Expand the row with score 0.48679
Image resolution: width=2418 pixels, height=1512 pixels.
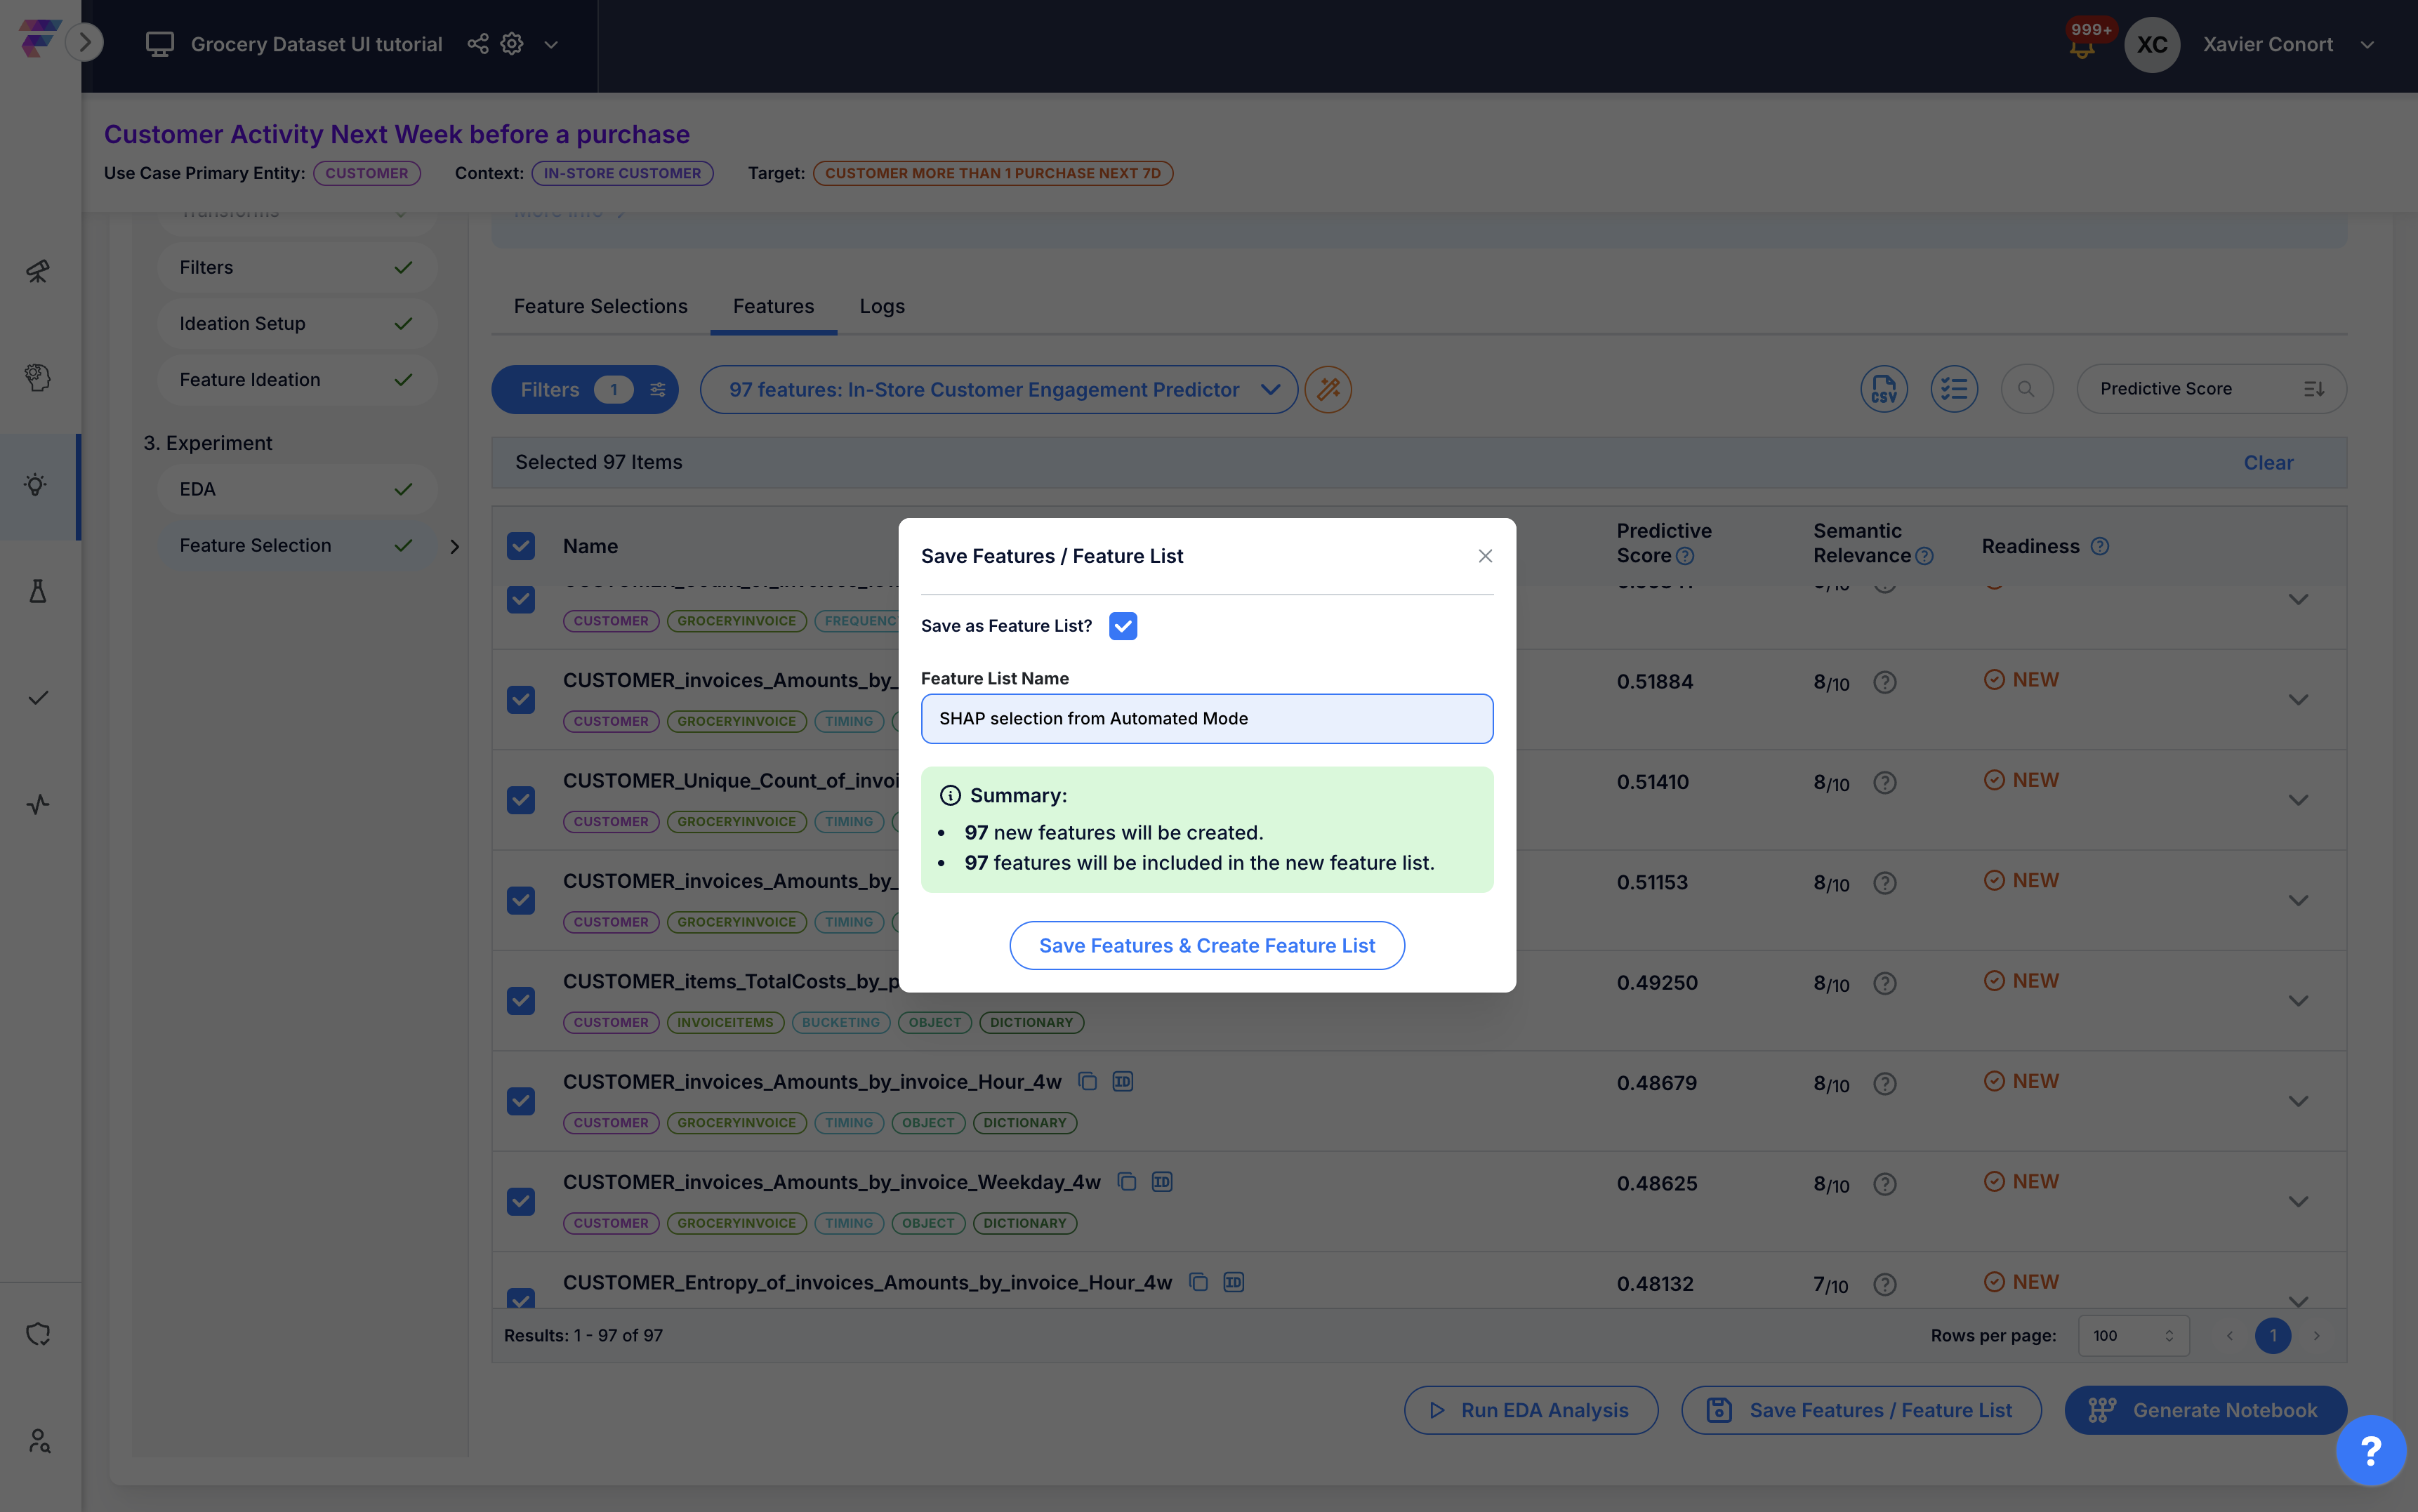coord(2298,1101)
